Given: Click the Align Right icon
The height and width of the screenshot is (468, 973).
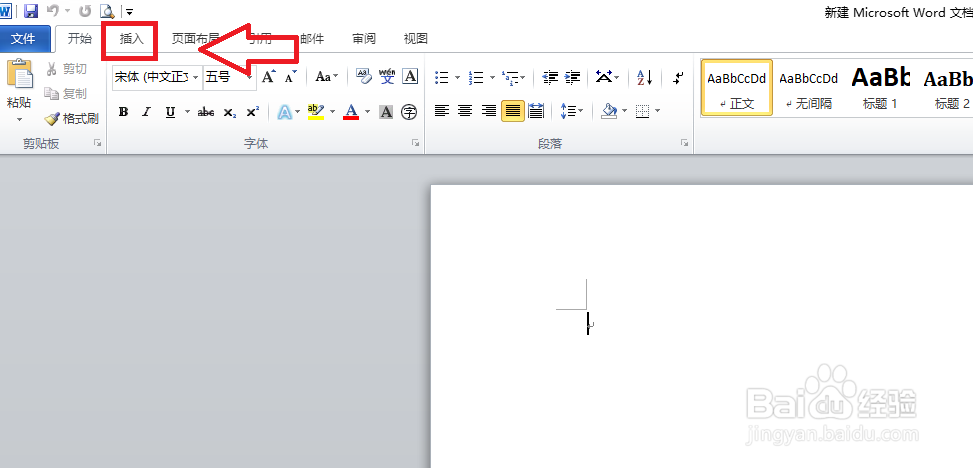Looking at the screenshot, I should [x=489, y=112].
